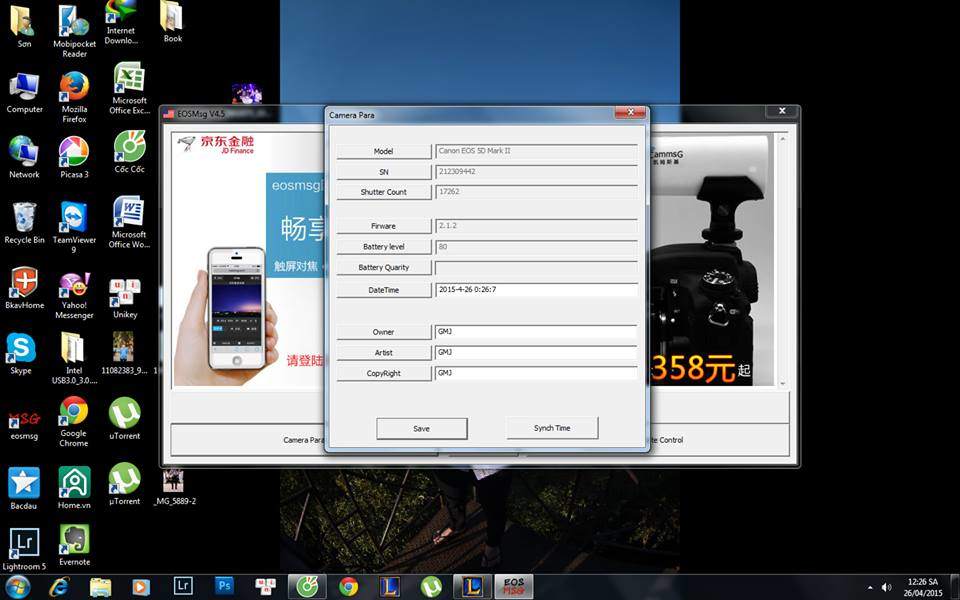
Task: Focus the CopyRight text field
Action: 536,373
